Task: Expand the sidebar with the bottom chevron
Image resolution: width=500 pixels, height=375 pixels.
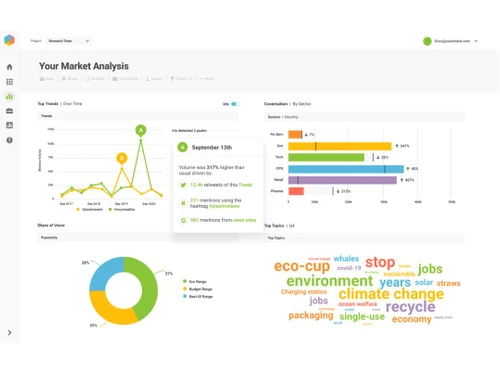Action: (10, 332)
